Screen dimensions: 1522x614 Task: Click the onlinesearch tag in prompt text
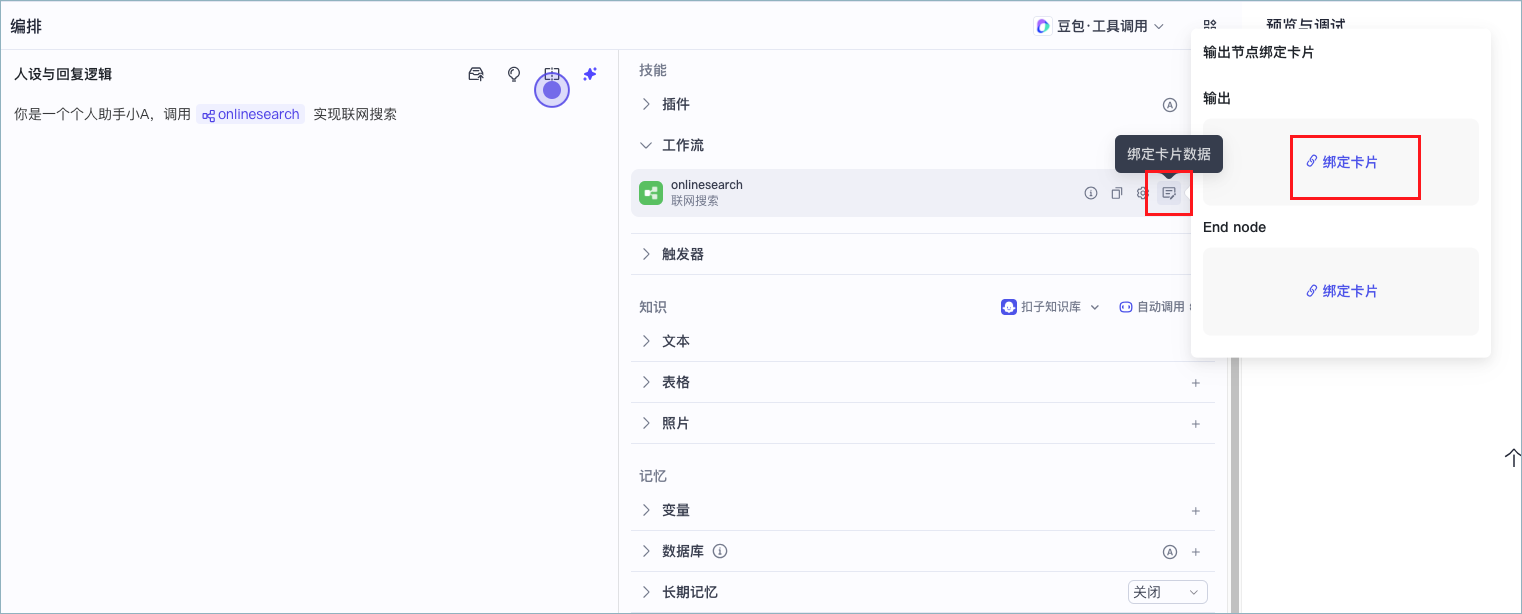pyautogui.click(x=250, y=114)
